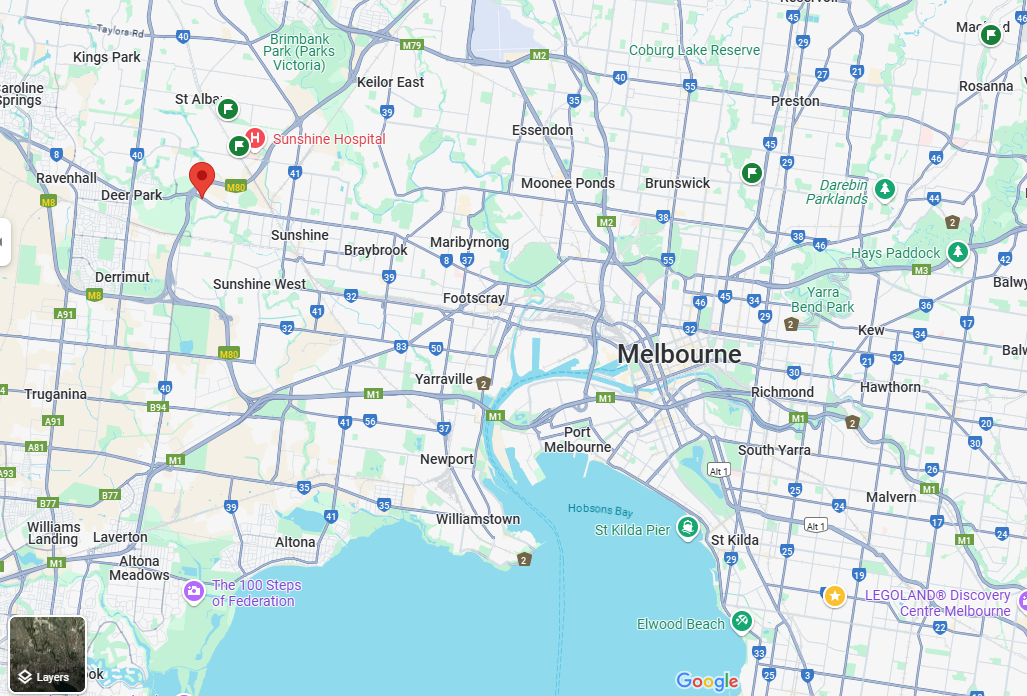Click the Richmond label
The width and height of the screenshot is (1027, 696).
pyautogui.click(x=782, y=392)
